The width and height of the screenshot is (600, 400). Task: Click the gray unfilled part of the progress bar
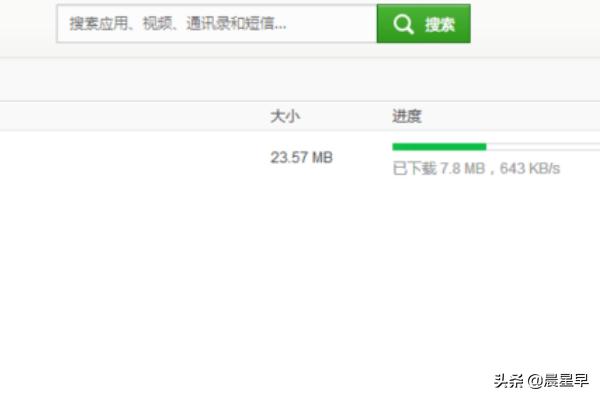(543, 147)
